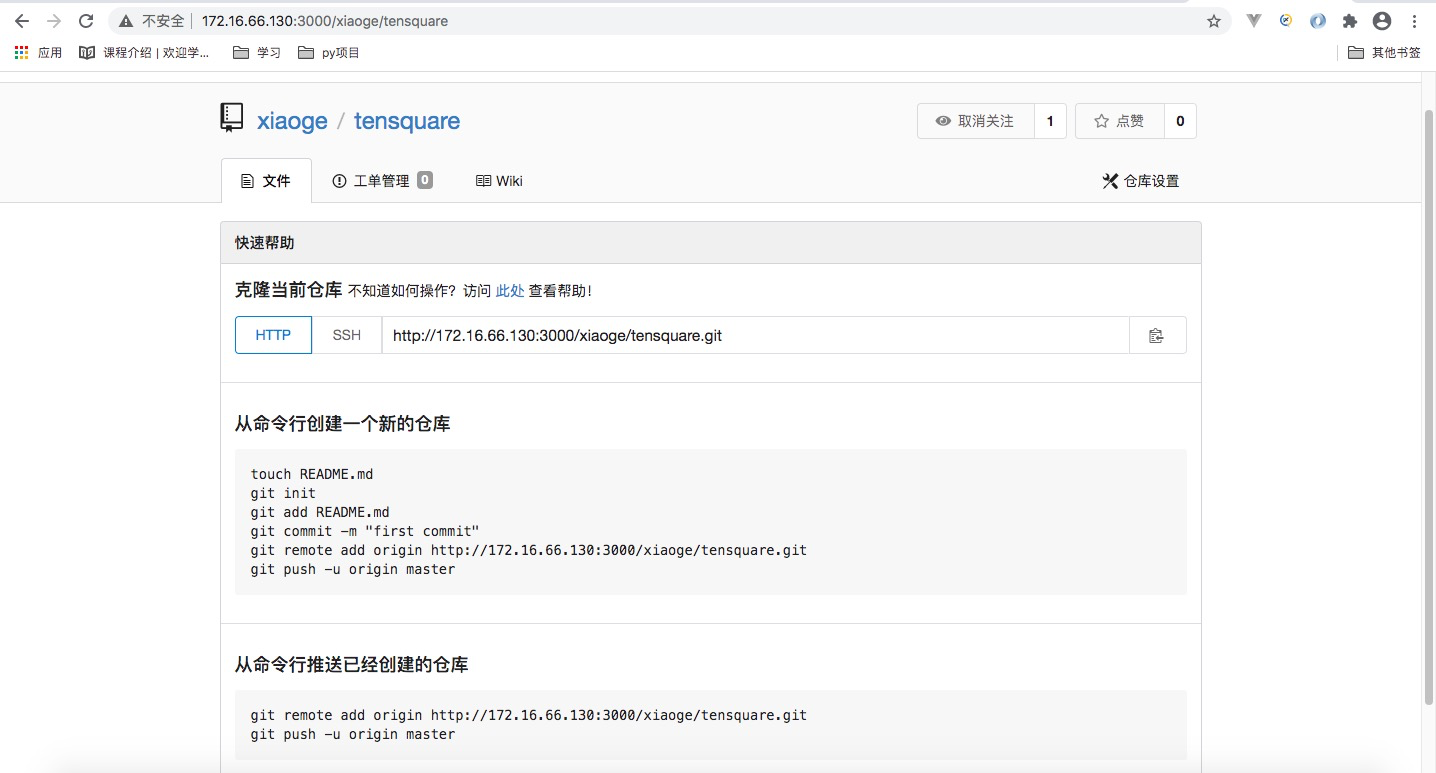
Task: Click the 从命令行推送已经创建的仓库 heading
Action: point(351,665)
